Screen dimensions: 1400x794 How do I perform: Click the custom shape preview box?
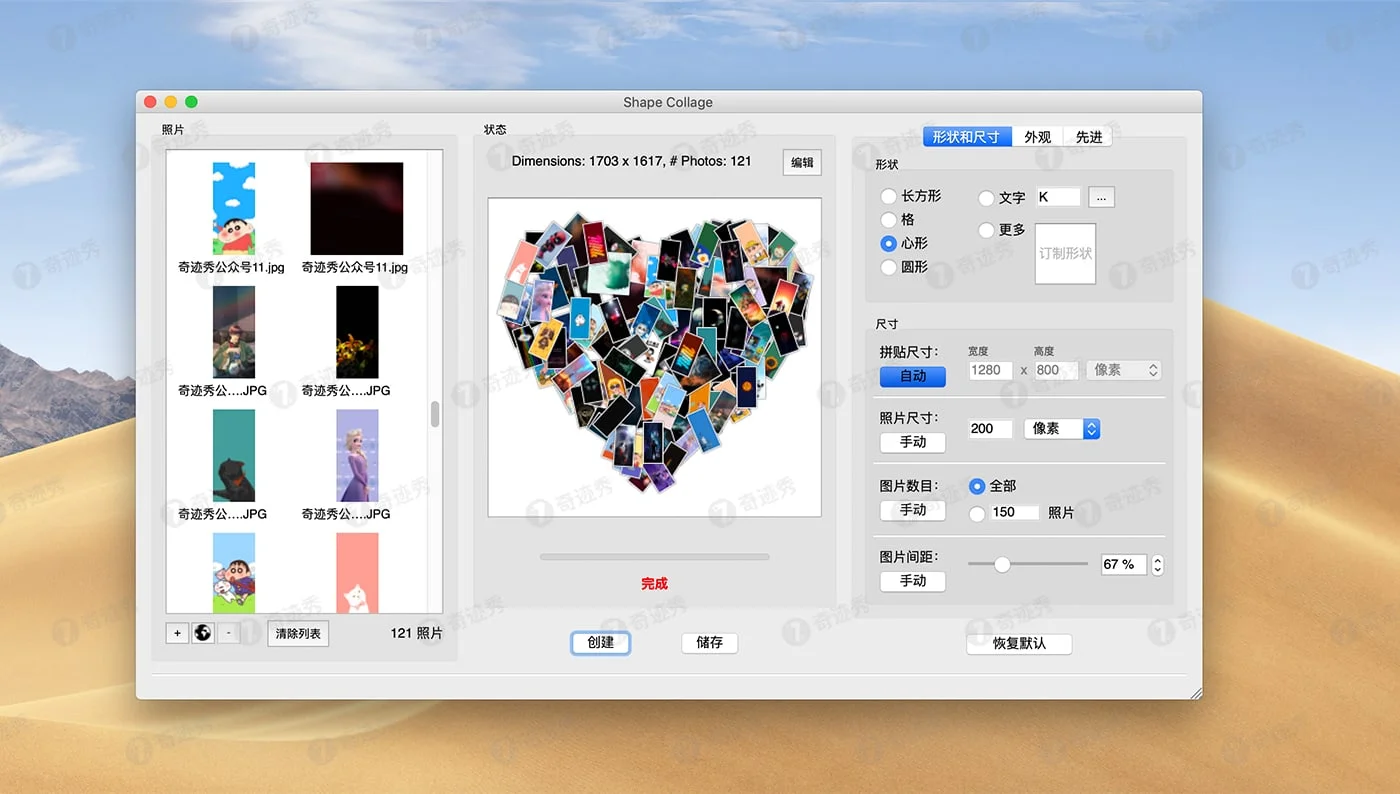[1065, 253]
